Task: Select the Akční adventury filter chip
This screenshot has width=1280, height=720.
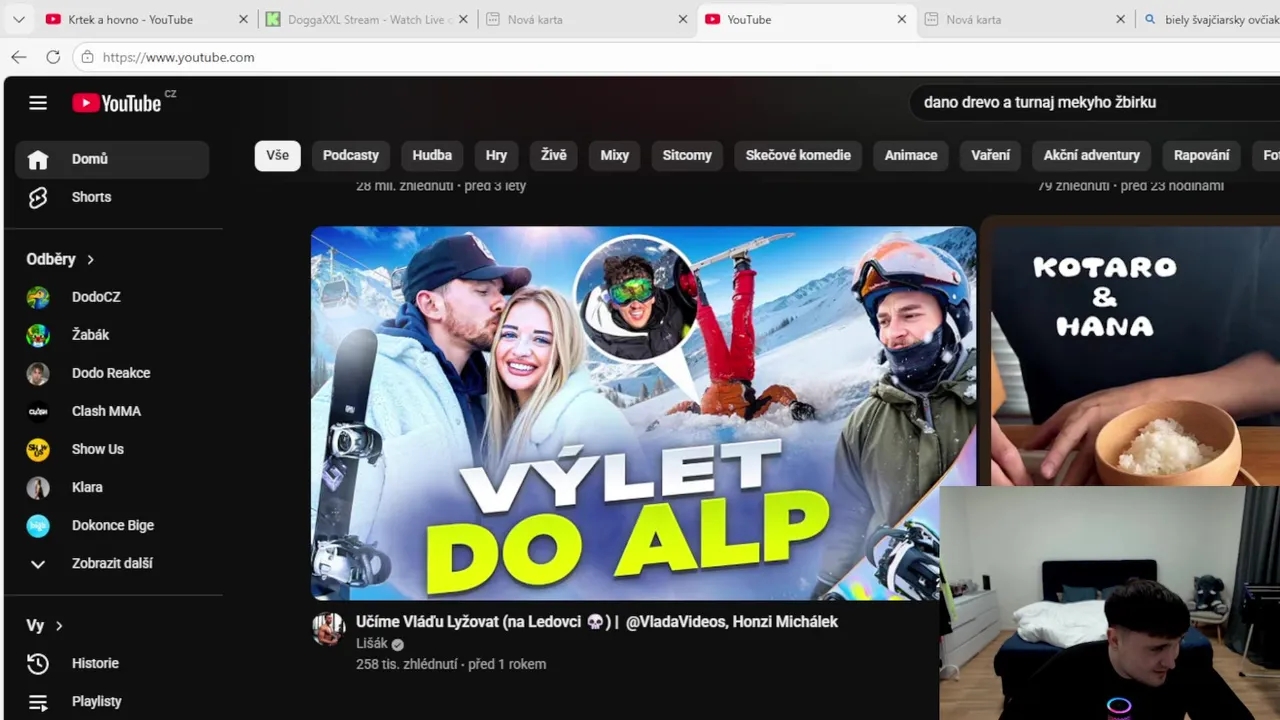Action: 1092,155
